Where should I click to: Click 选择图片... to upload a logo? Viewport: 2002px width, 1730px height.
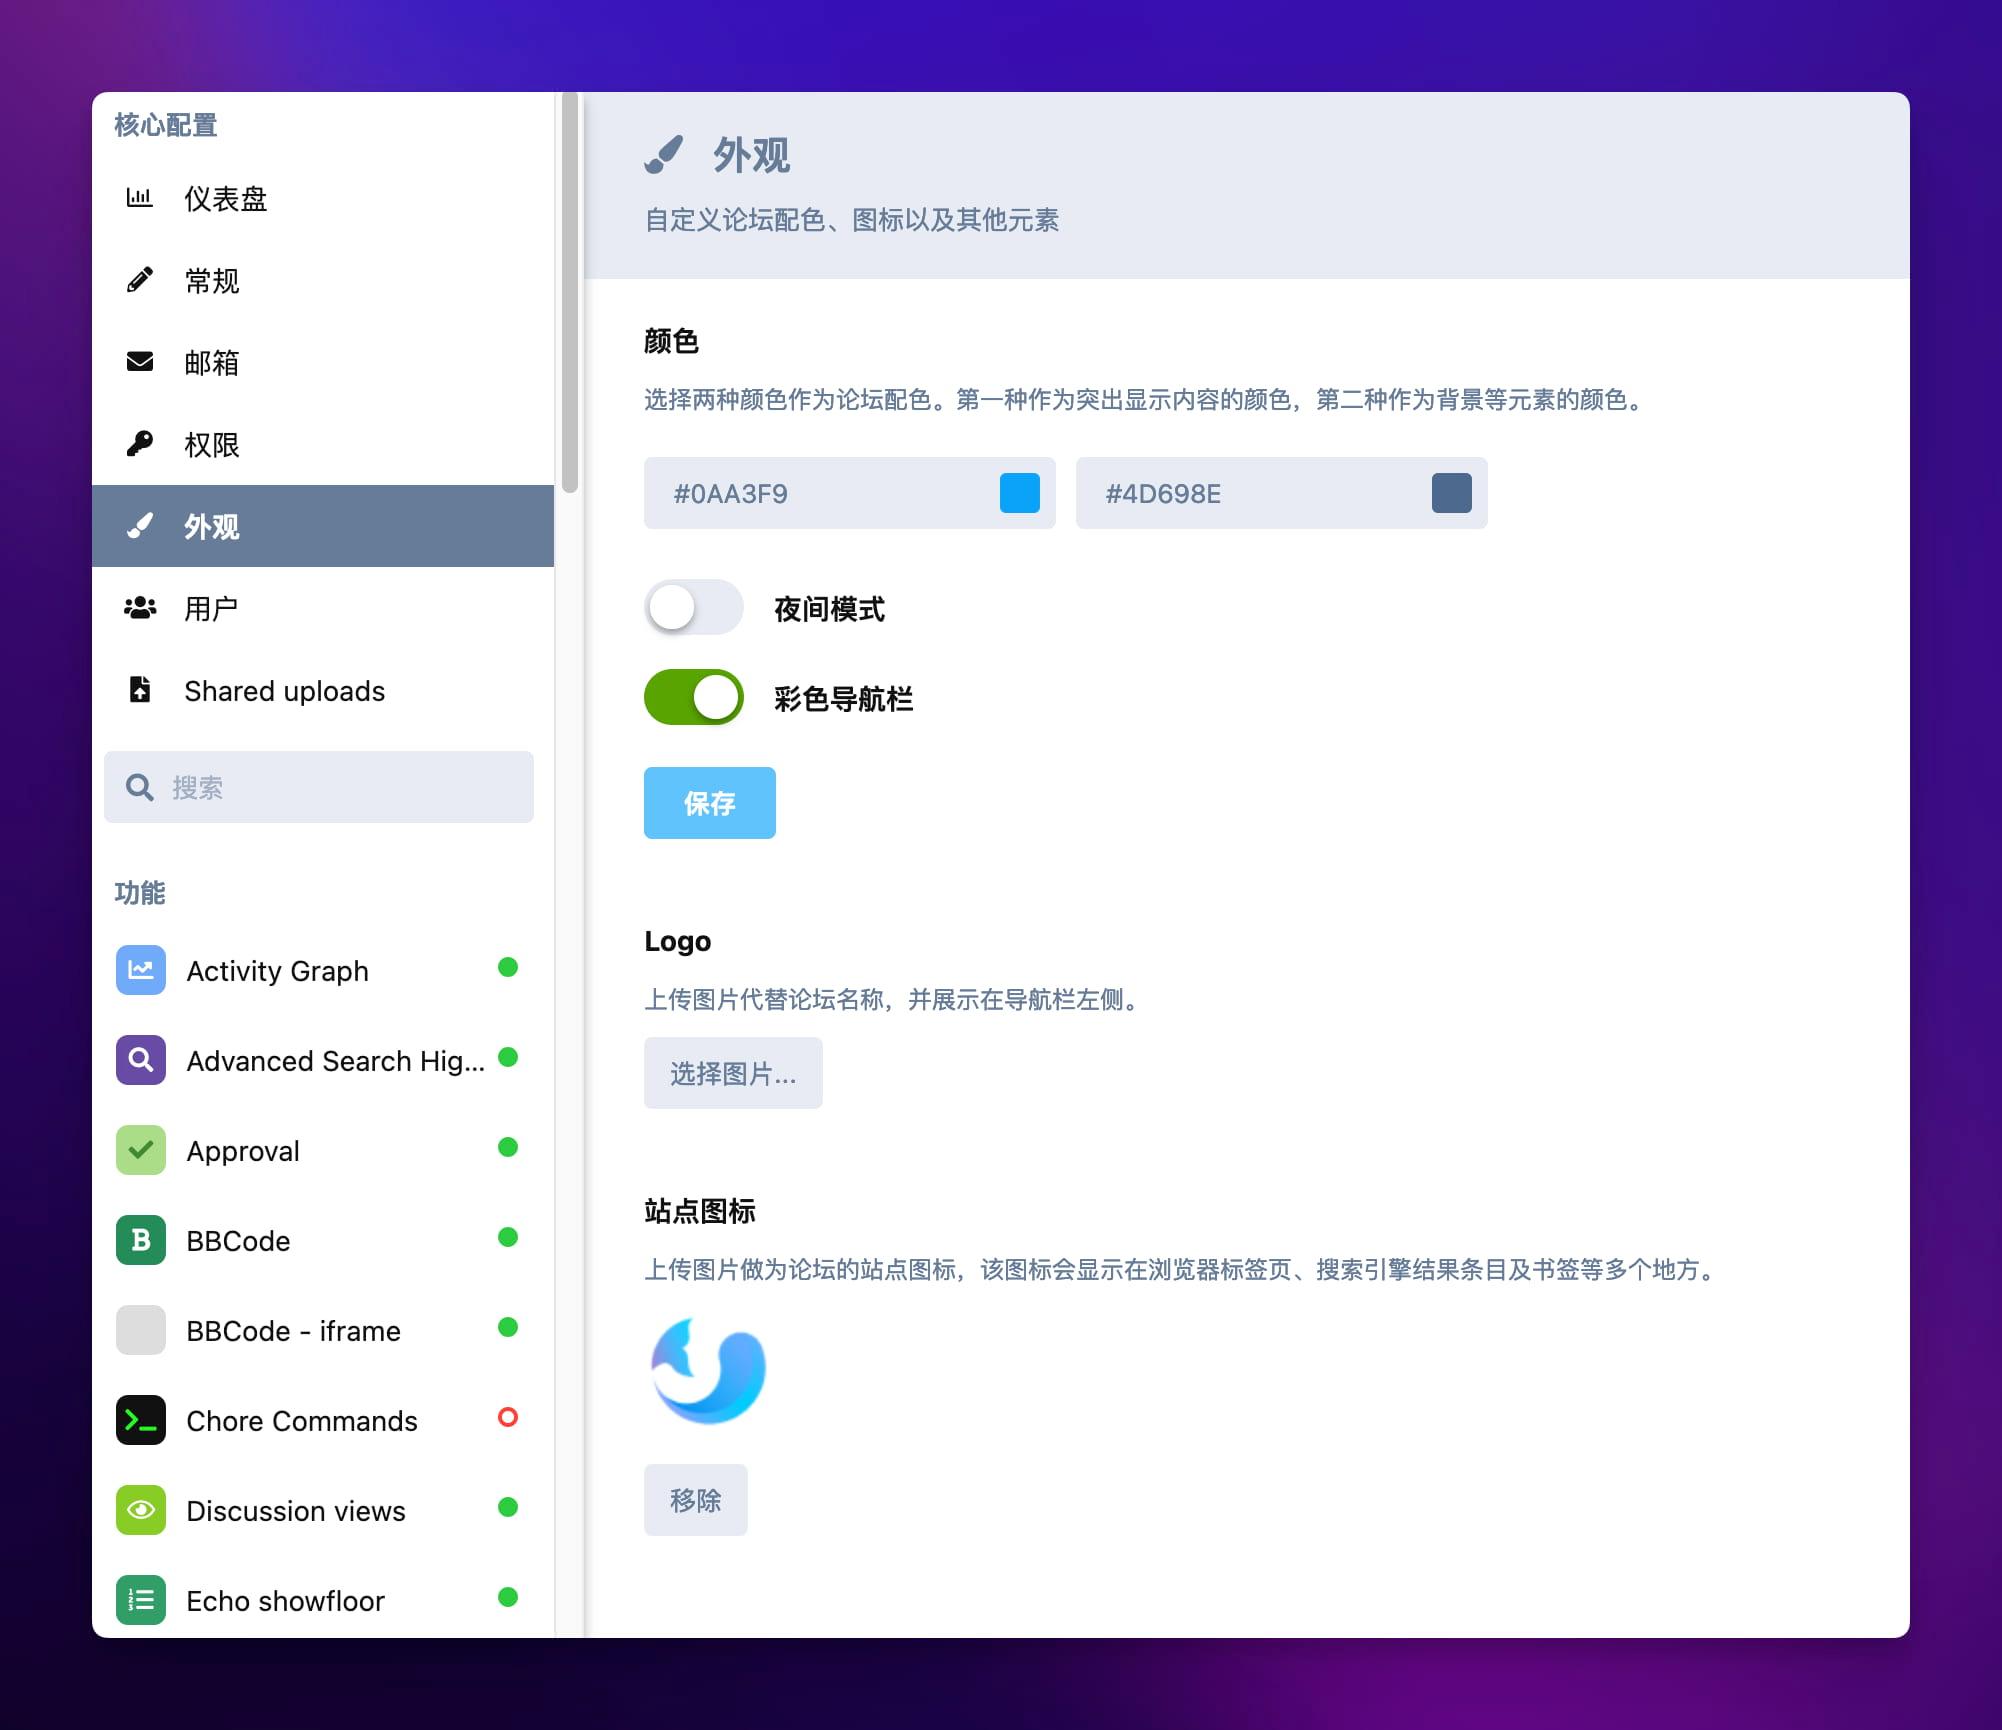pyautogui.click(x=733, y=1073)
